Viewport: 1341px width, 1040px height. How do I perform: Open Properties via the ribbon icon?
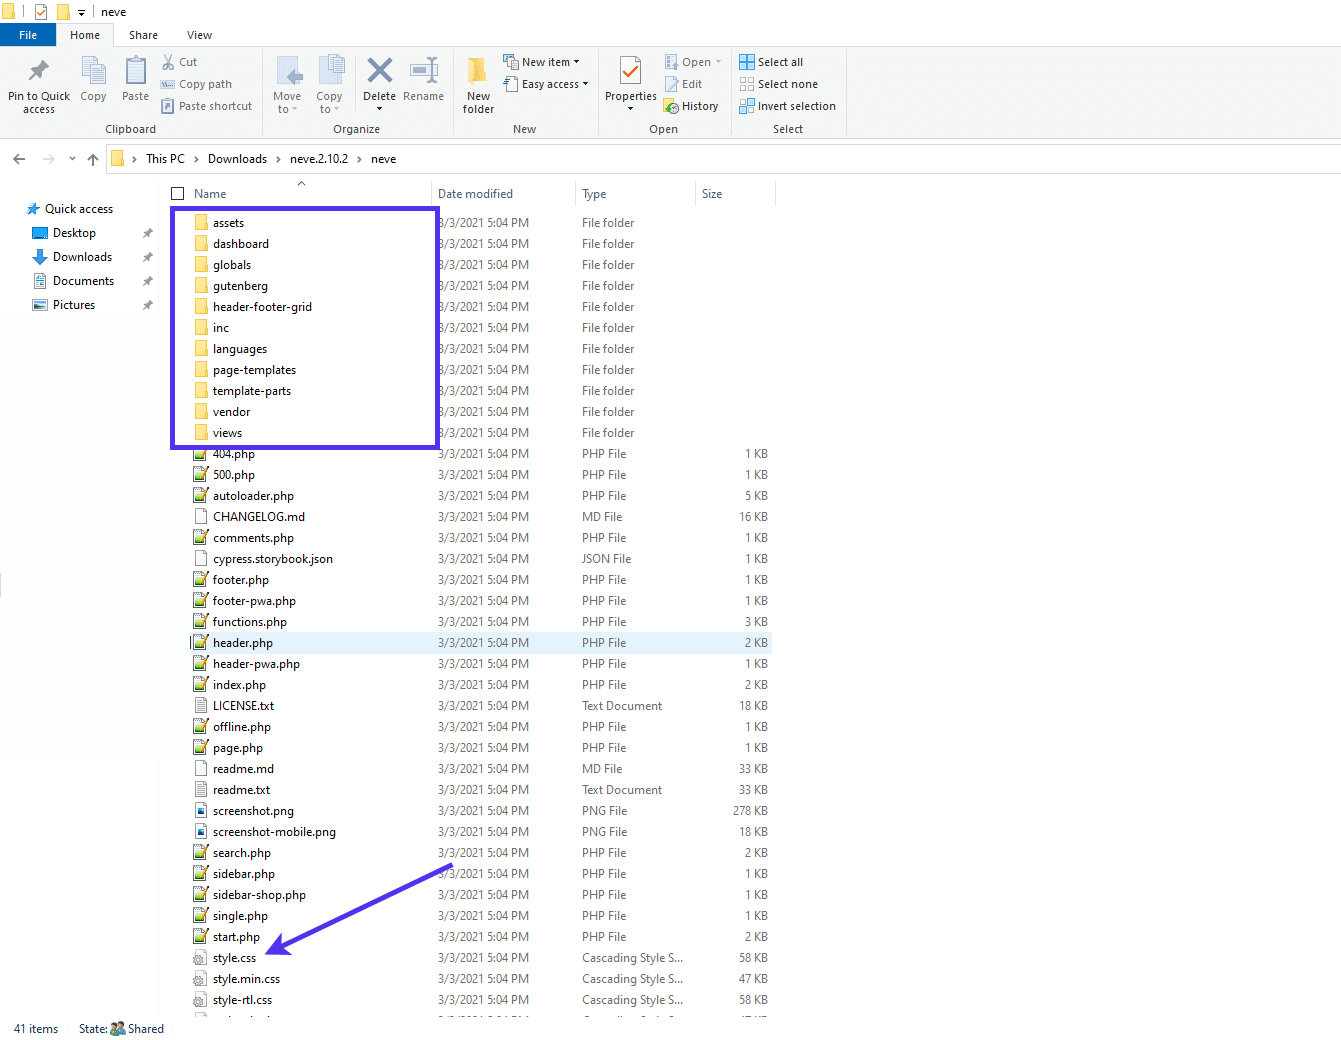[x=630, y=72]
